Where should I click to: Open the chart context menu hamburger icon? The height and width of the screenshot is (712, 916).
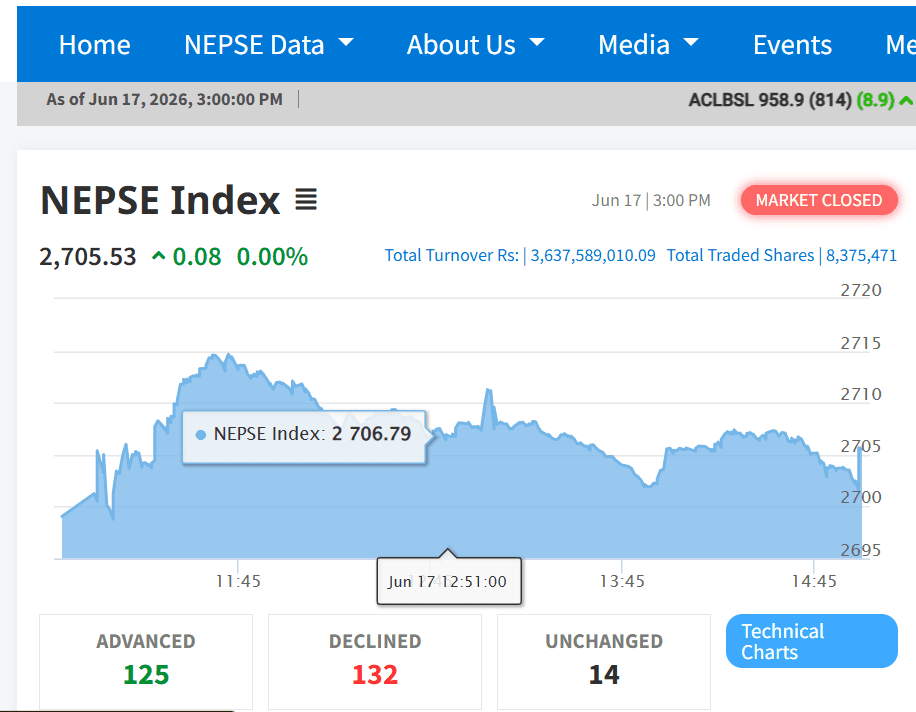[306, 200]
